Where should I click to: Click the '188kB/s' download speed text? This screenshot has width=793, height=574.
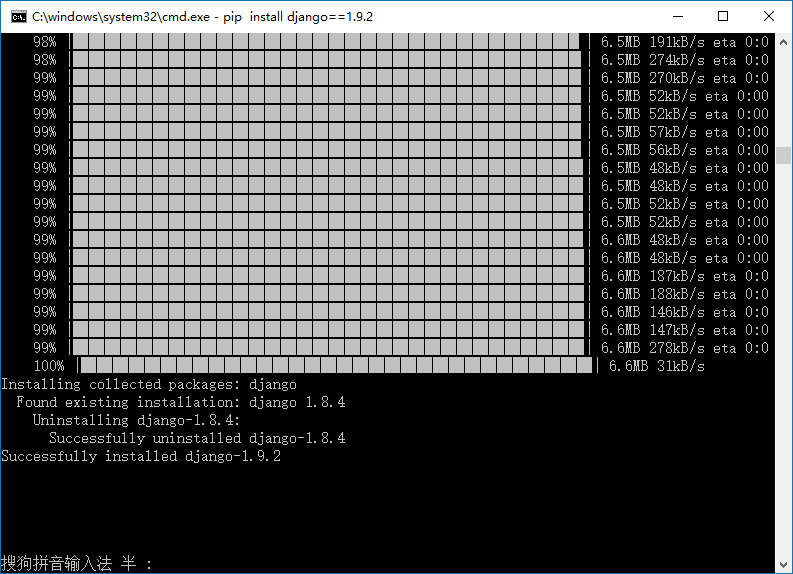coord(677,294)
